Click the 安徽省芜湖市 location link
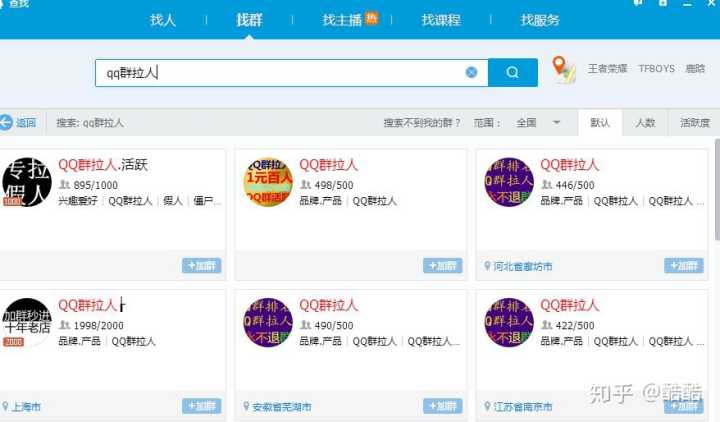Screen dimensions: 720x422 281,406
